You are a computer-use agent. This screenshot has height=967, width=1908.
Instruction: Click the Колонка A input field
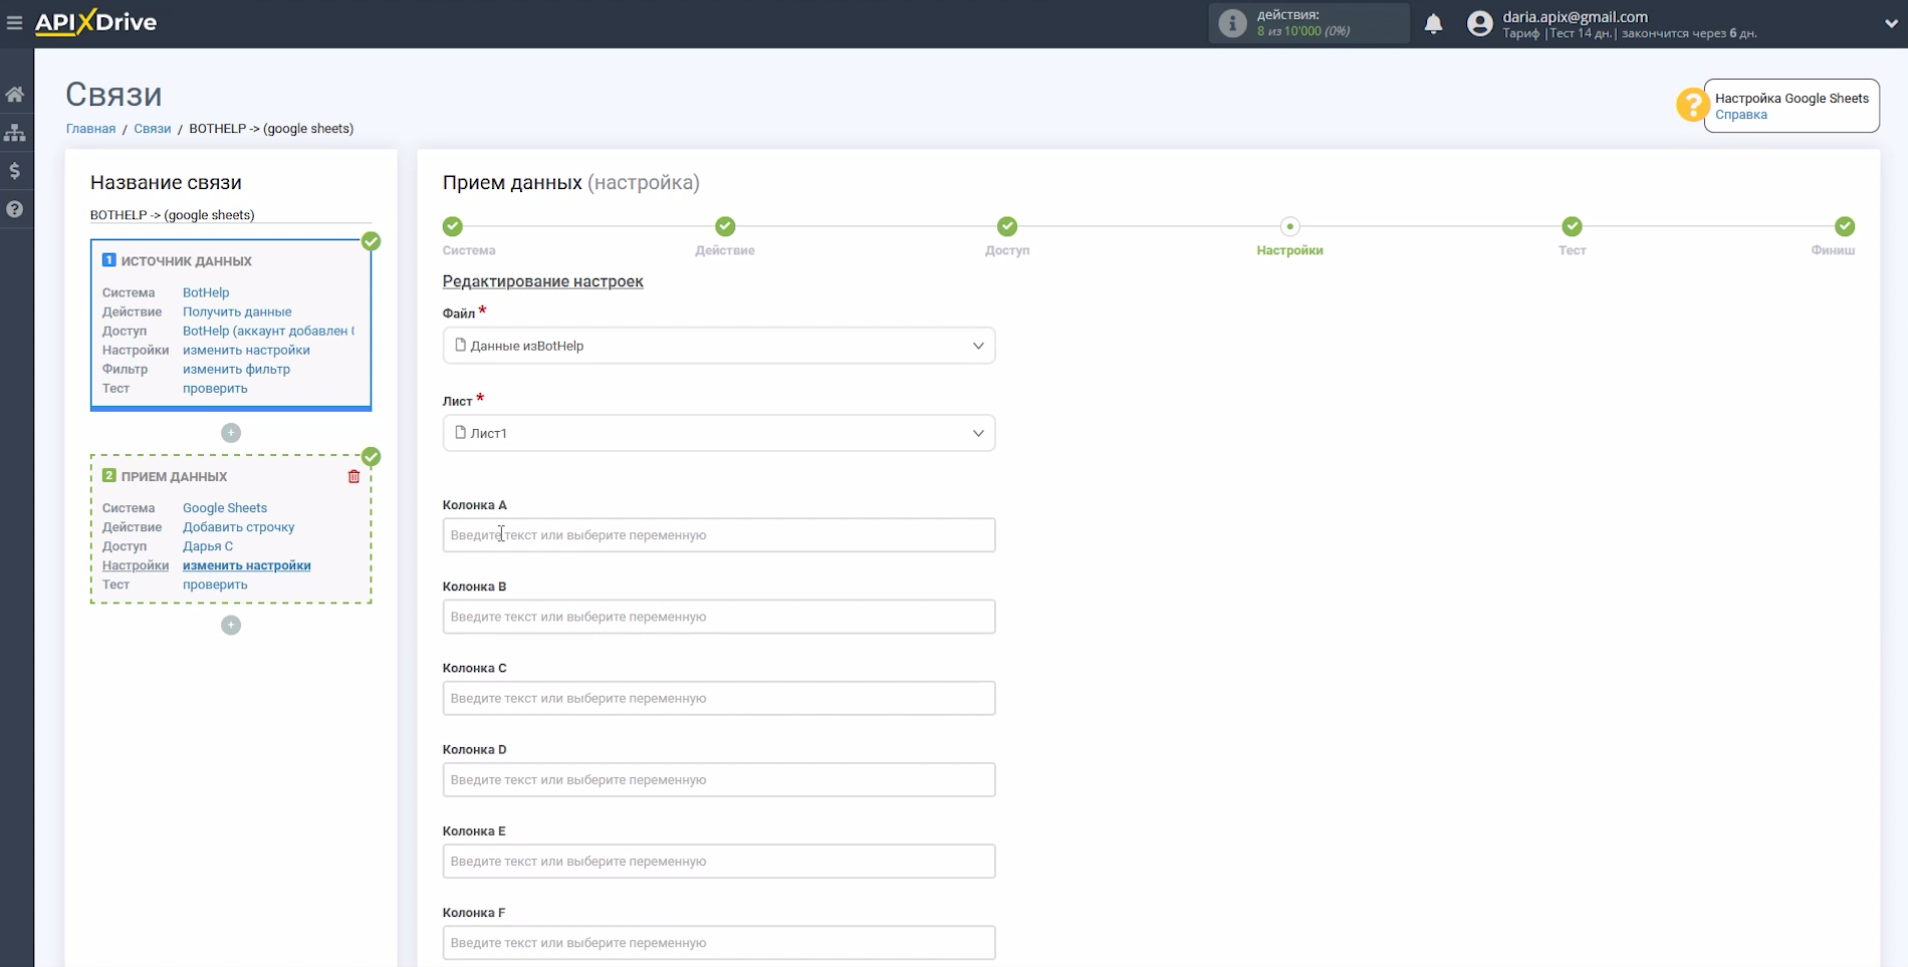(x=719, y=535)
